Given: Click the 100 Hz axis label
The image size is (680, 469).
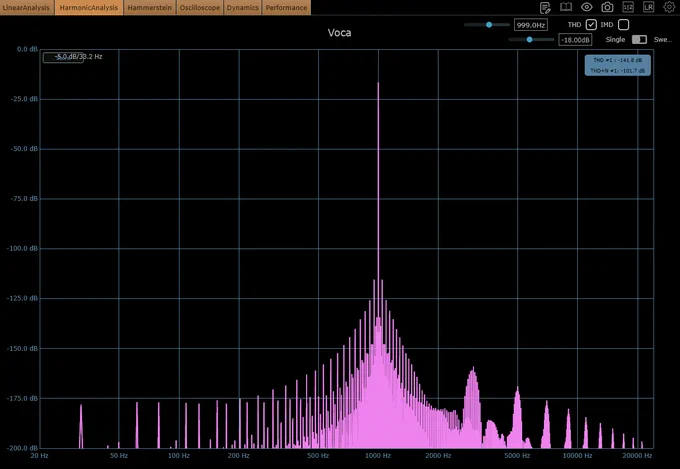Looking at the screenshot, I should click(179, 456).
